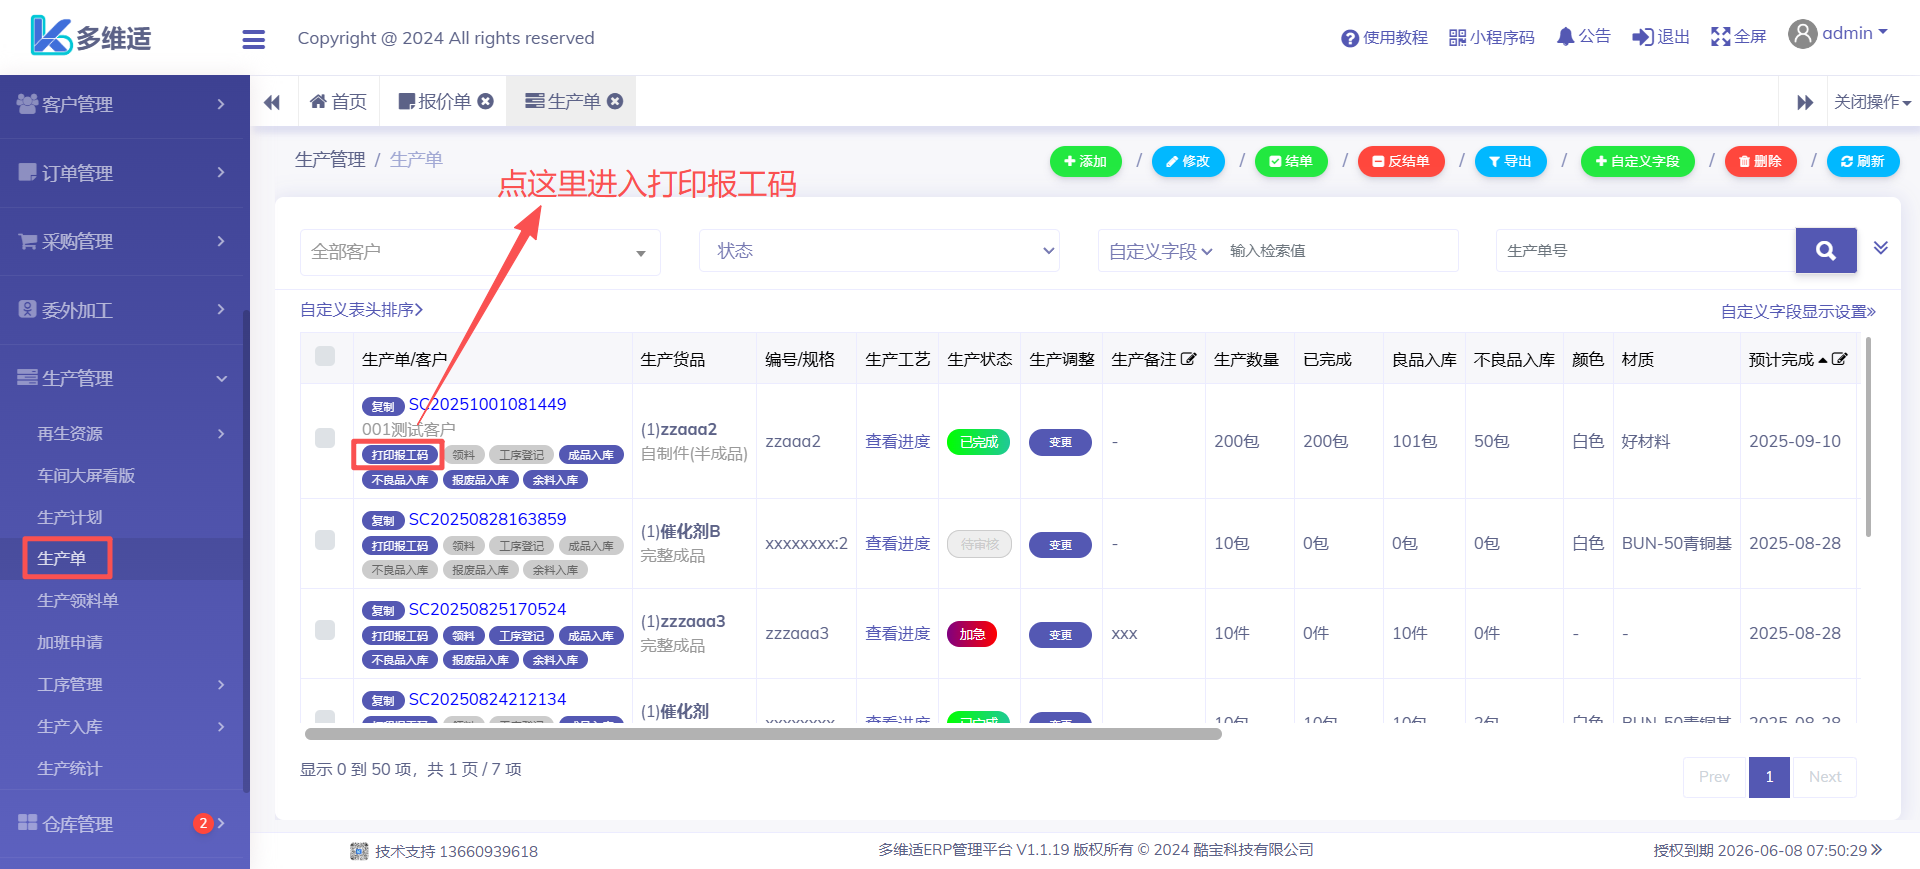The height and width of the screenshot is (869, 1920).
Task: Check the row for SC20250828163859
Action: point(325,540)
